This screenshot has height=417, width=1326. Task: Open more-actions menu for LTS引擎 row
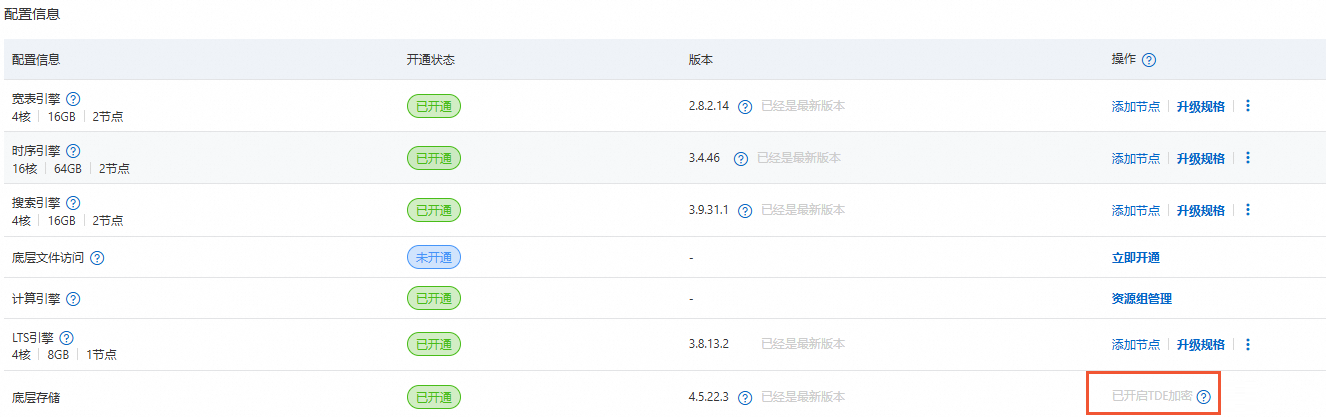click(1247, 344)
